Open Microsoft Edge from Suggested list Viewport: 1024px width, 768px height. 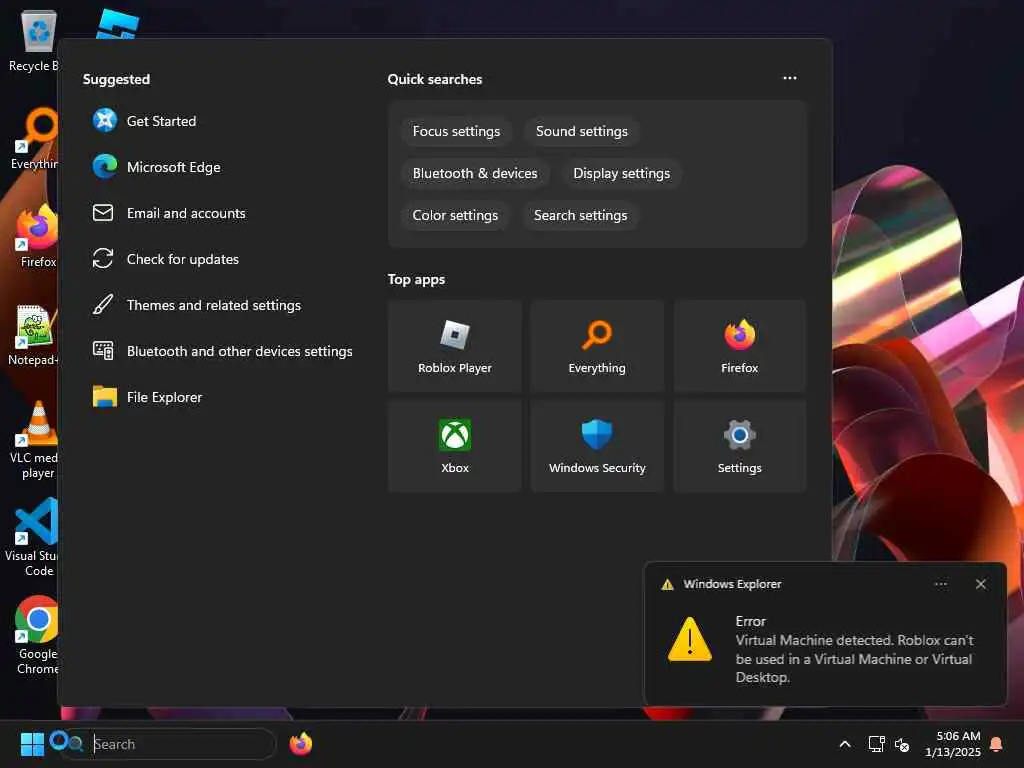click(x=157, y=167)
